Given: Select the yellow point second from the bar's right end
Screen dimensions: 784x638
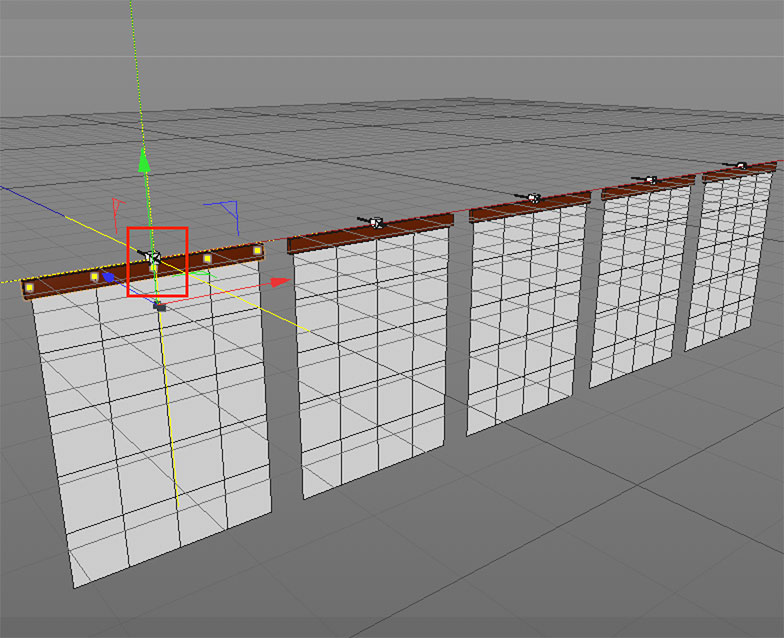Looking at the screenshot, I should tap(207, 258).
